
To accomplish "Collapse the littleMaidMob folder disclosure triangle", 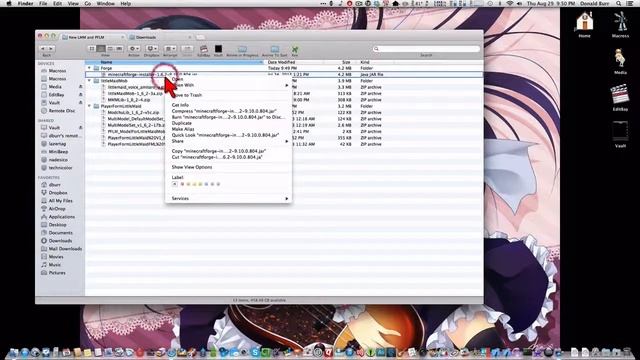I will [89, 81].
